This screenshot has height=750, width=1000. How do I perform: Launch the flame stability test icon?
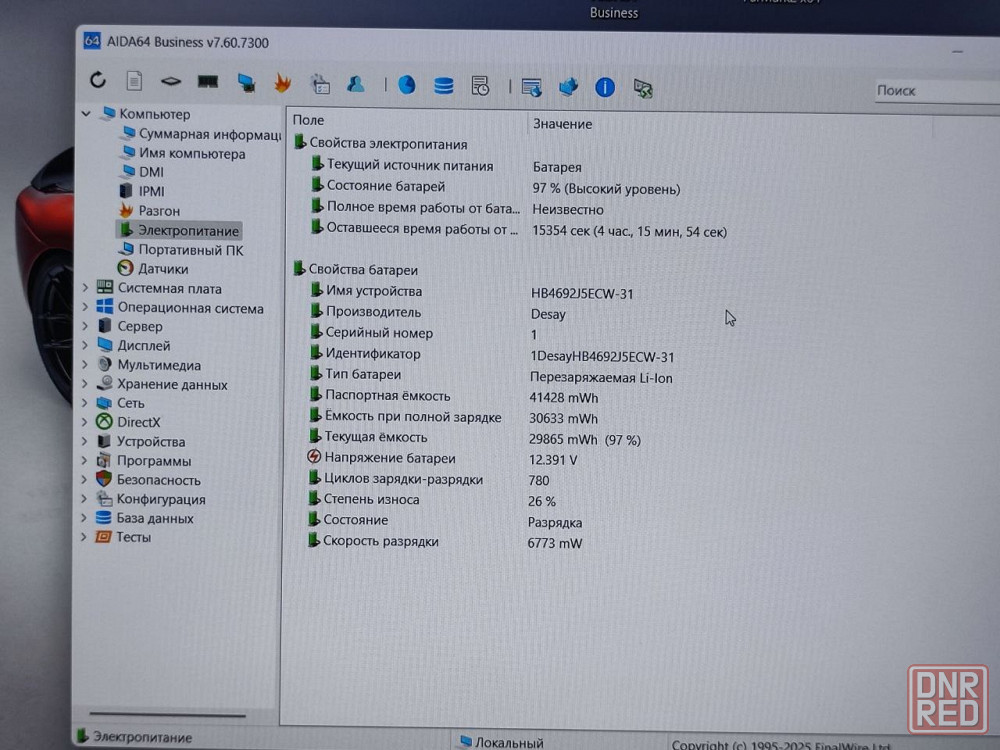283,83
